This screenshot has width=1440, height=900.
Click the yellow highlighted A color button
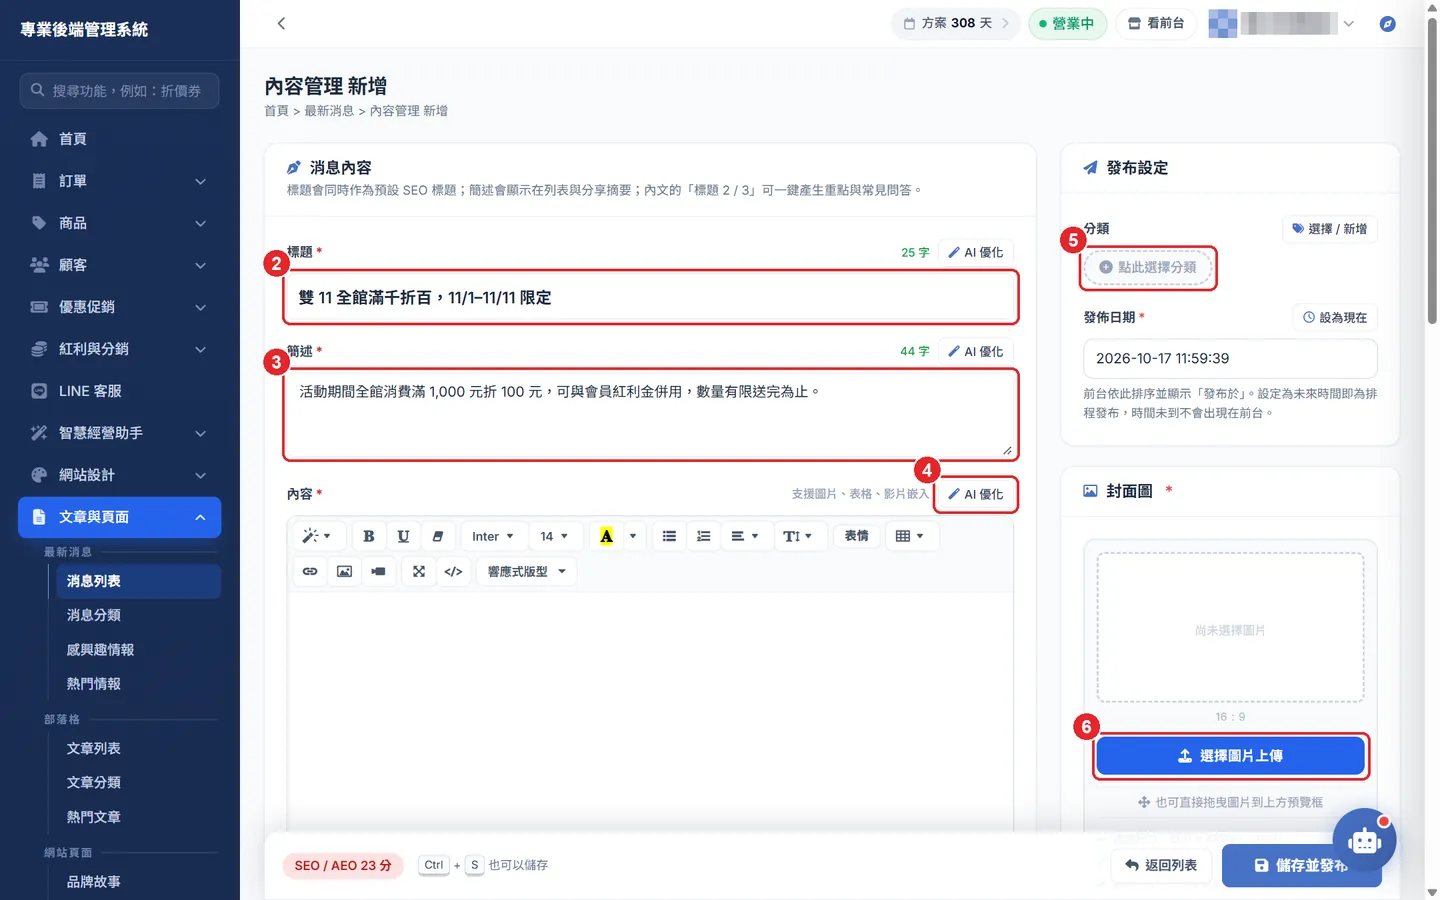coord(606,536)
